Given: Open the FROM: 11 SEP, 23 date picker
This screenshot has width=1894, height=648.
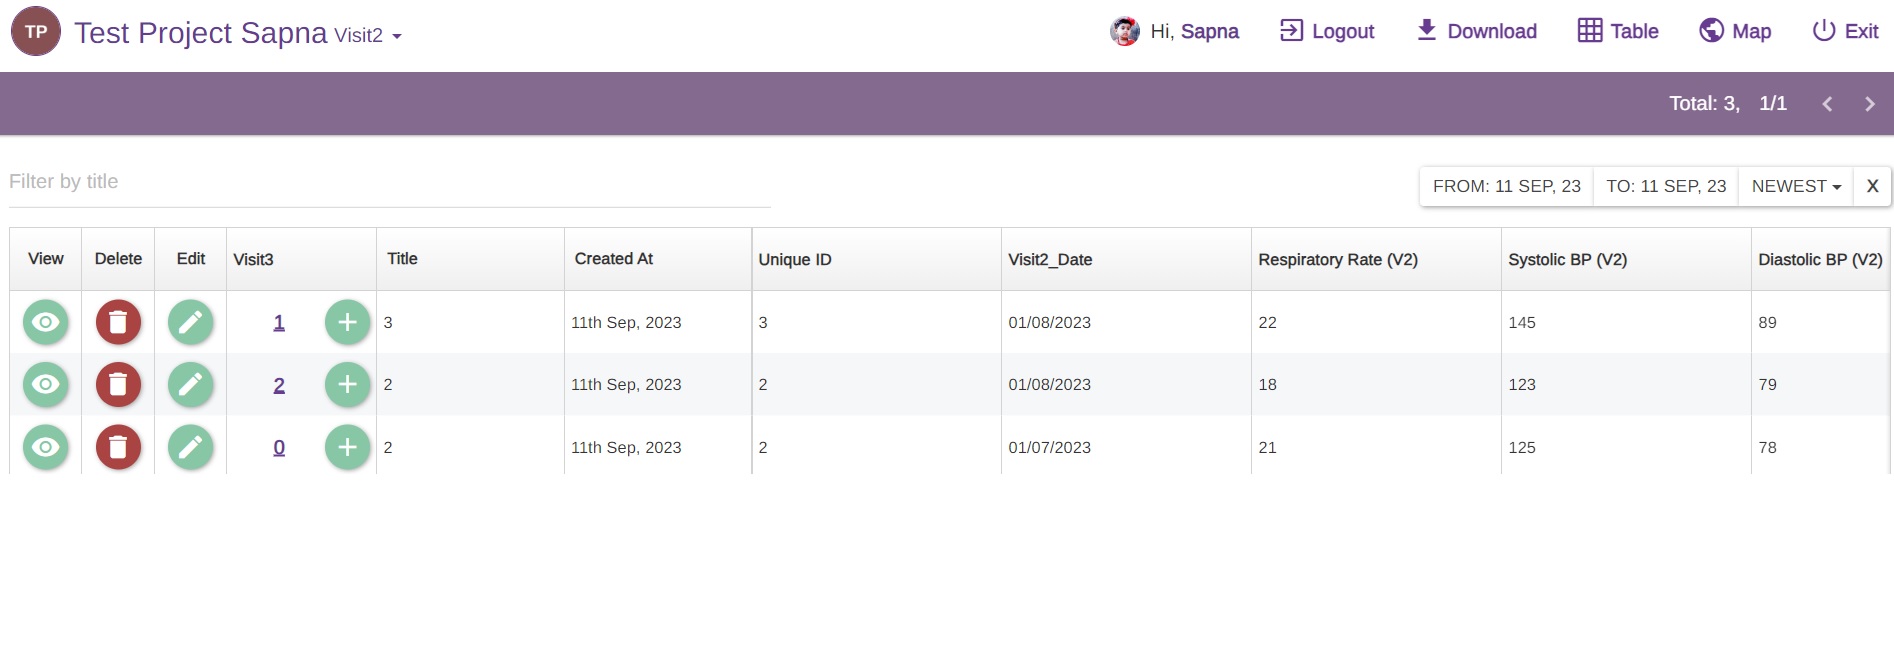Looking at the screenshot, I should (1506, 186).
